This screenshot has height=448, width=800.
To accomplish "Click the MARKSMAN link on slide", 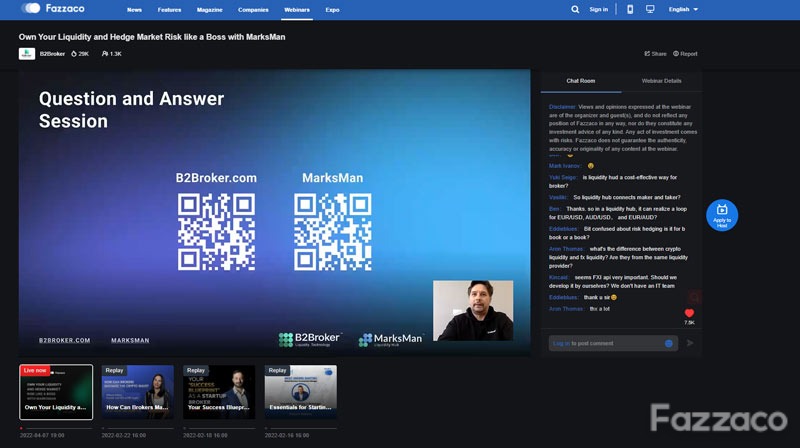I will click(130, 340).
